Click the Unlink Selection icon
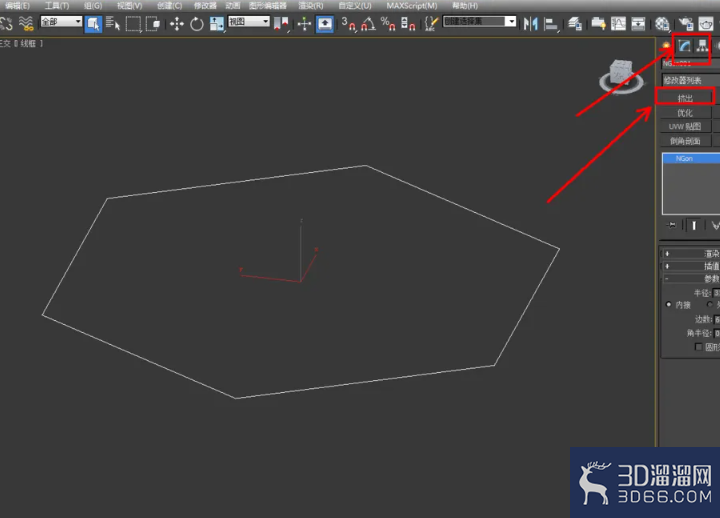Viewport: 720px width, 518px height. click(x=6, y=23)
